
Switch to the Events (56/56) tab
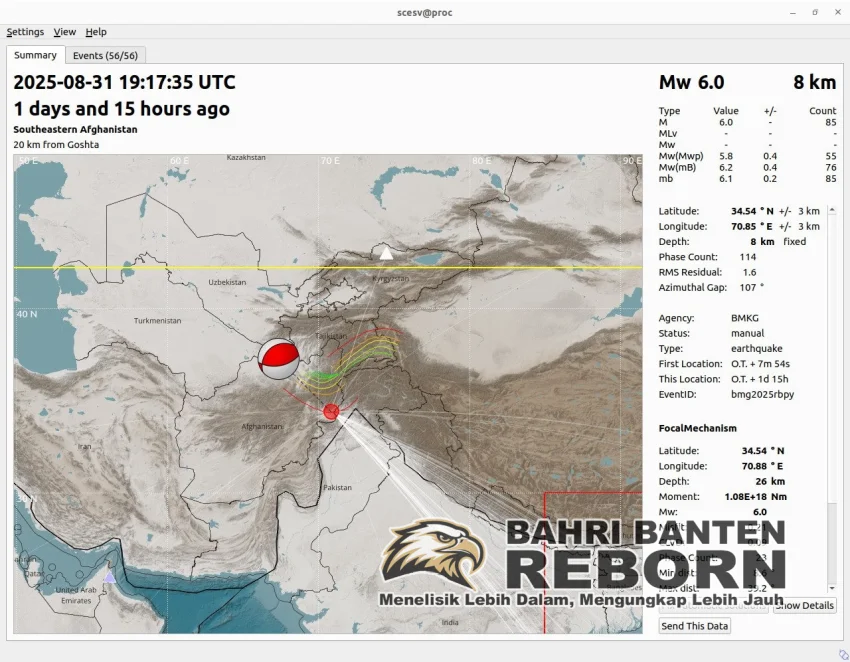point(105,55)
